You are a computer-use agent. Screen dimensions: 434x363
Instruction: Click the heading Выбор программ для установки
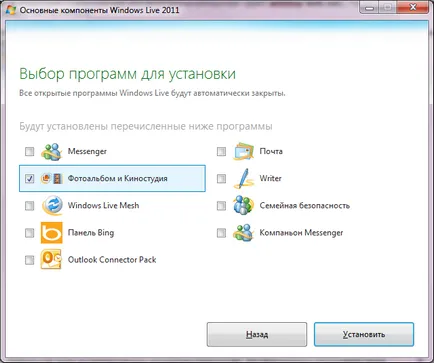pyautogui.click(x=127, y=74)
